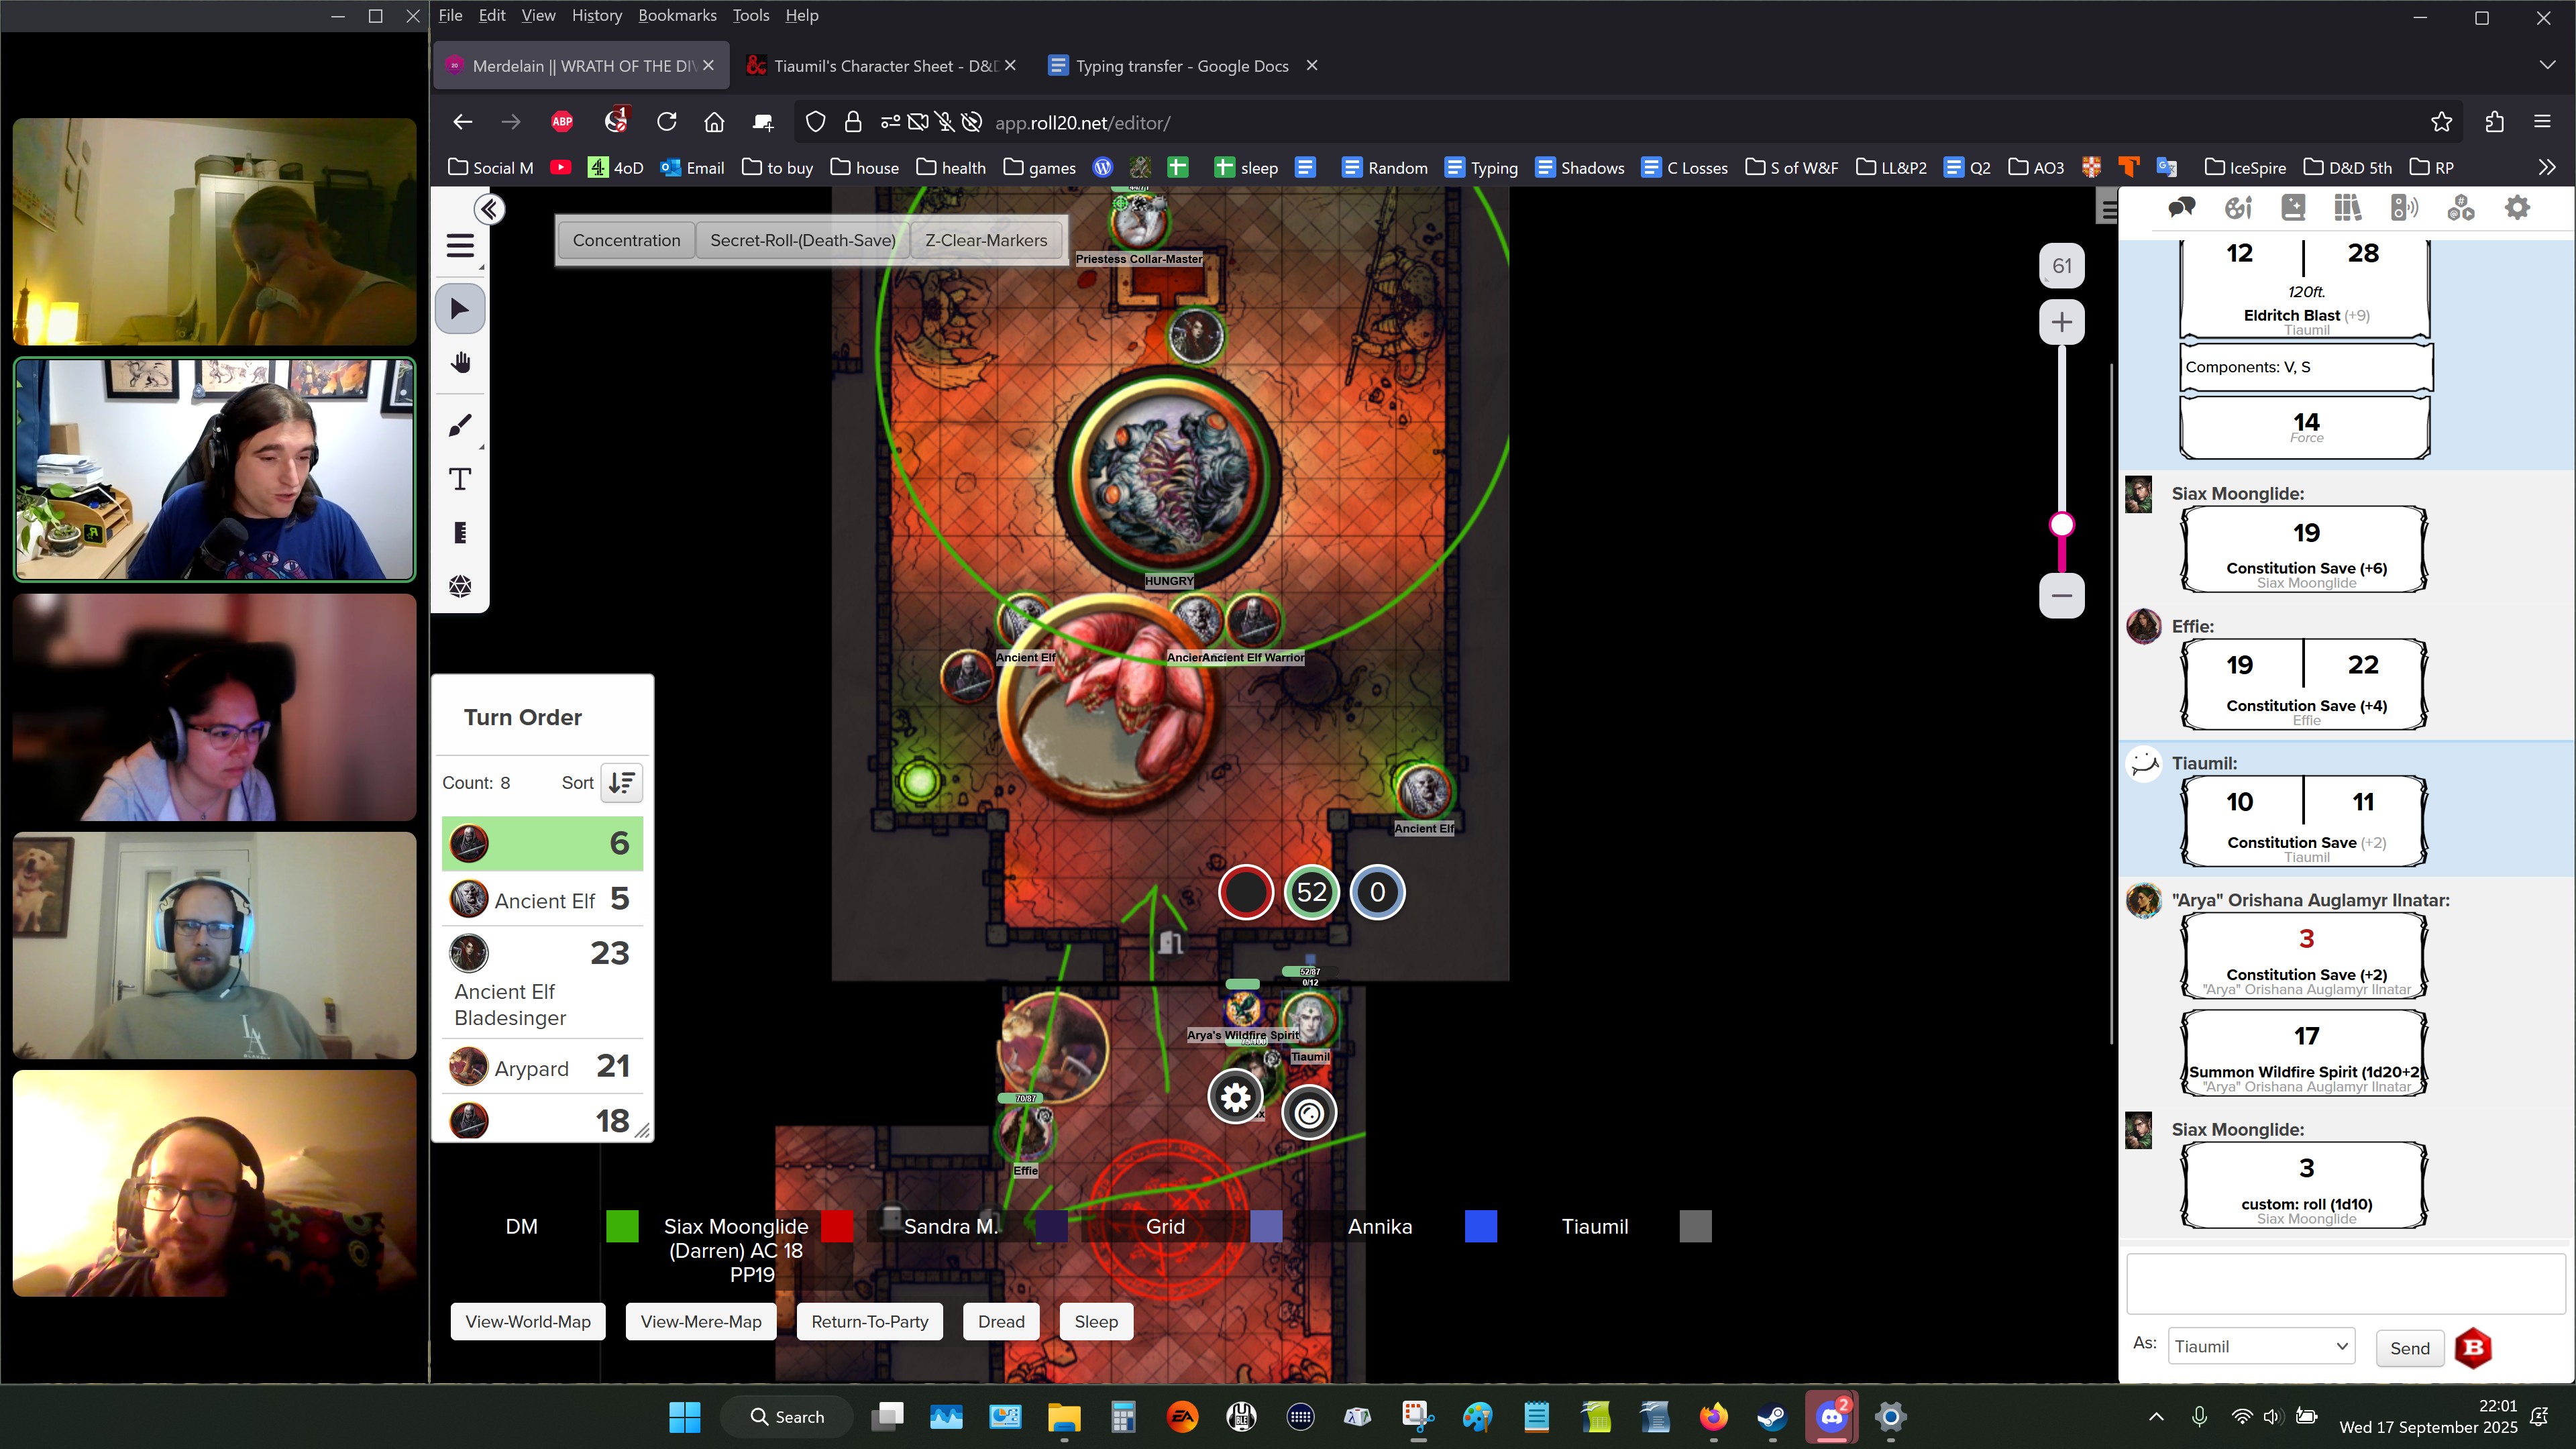The height and width of the screenshot is (1449, 2576).
Task: Open the 'As: Tiaumil' speaker dropdown
Action: (x=2260, y=1346)
